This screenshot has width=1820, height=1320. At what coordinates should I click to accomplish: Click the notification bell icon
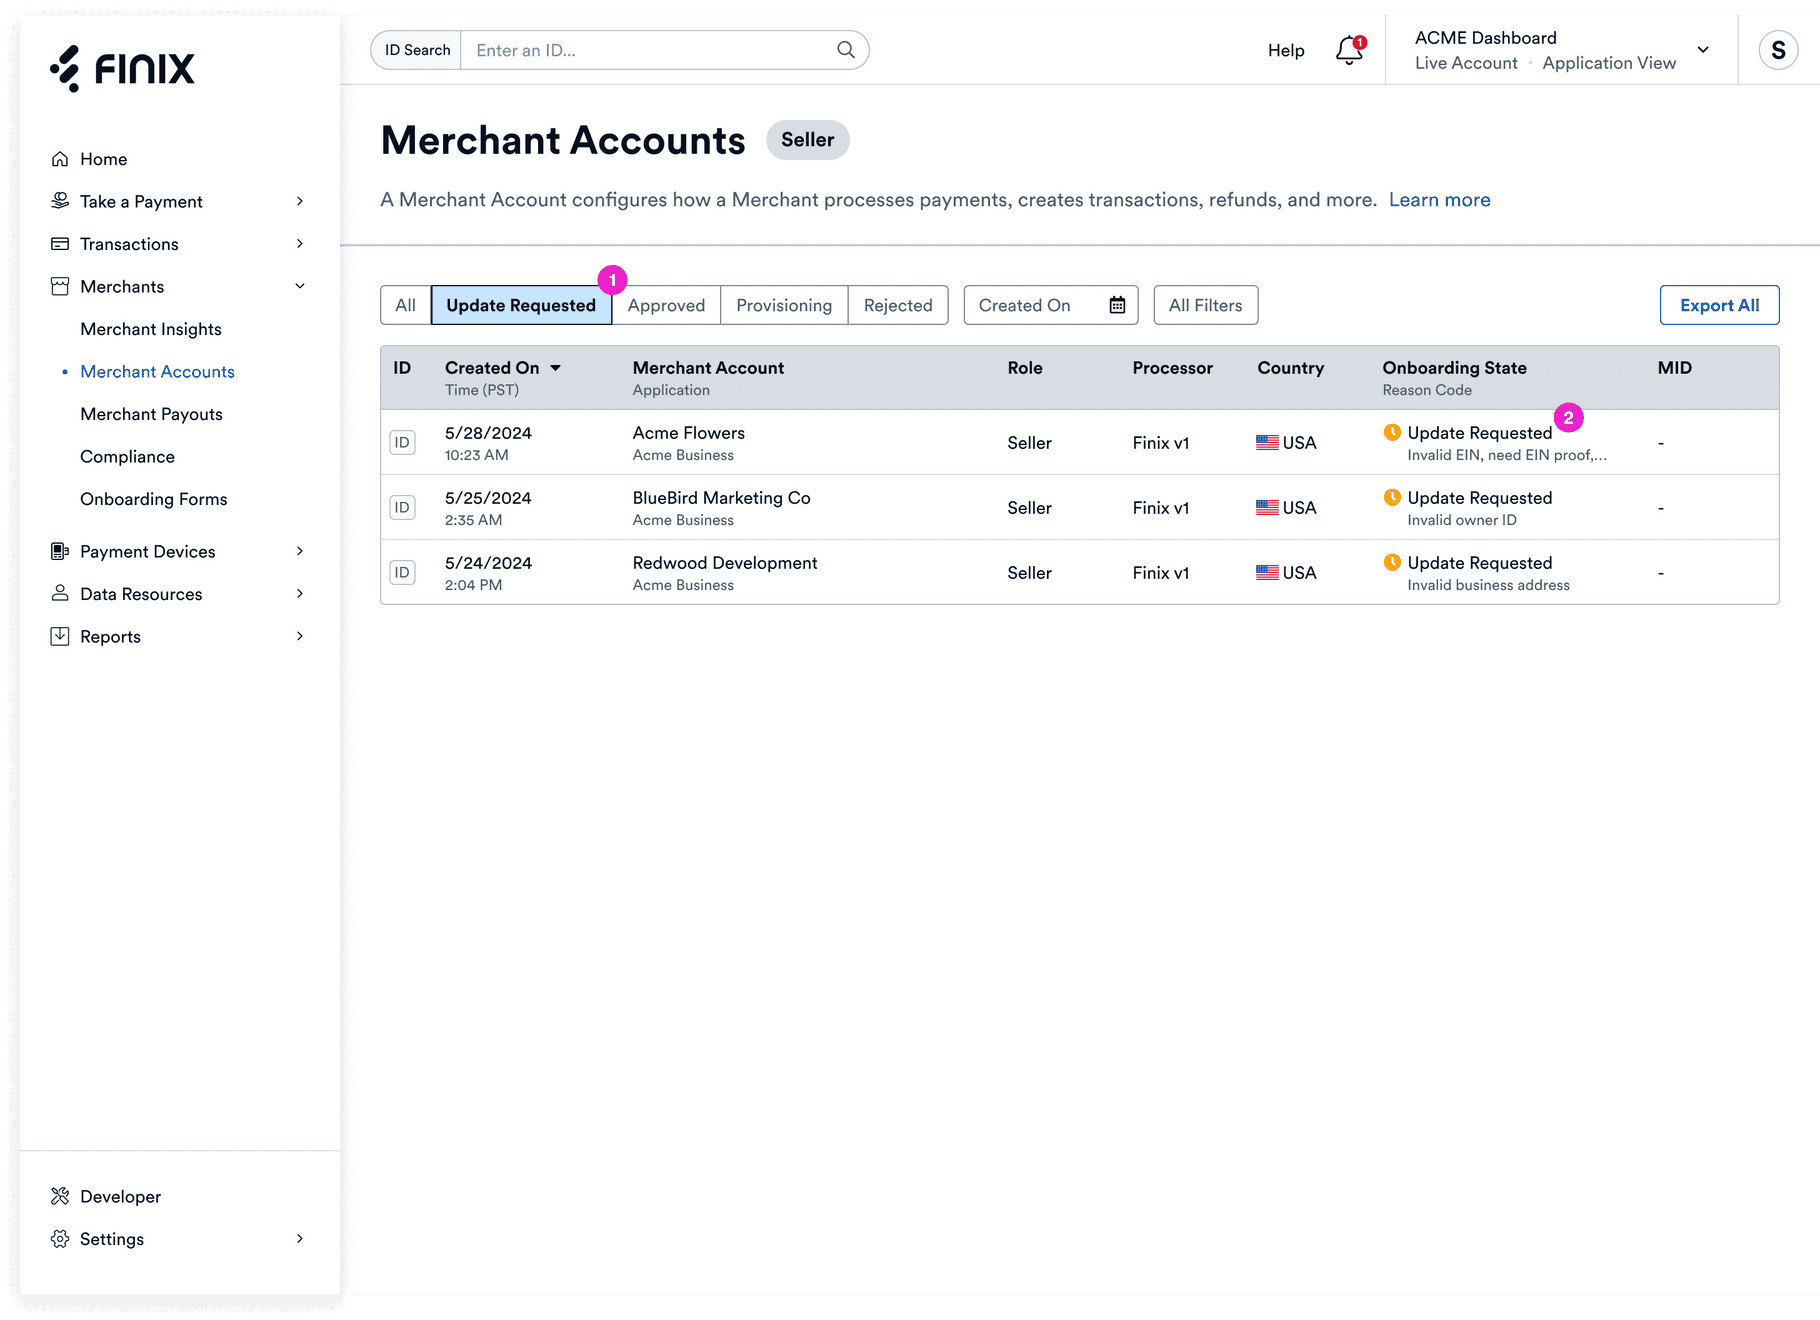click(1348, 50)
